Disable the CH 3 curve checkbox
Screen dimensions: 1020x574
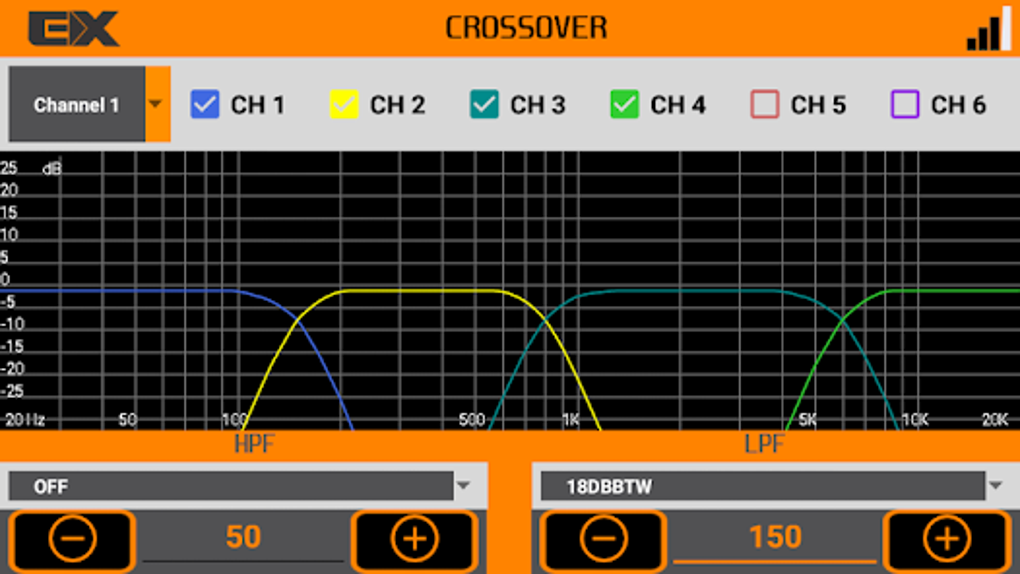[x=484, y=104]
